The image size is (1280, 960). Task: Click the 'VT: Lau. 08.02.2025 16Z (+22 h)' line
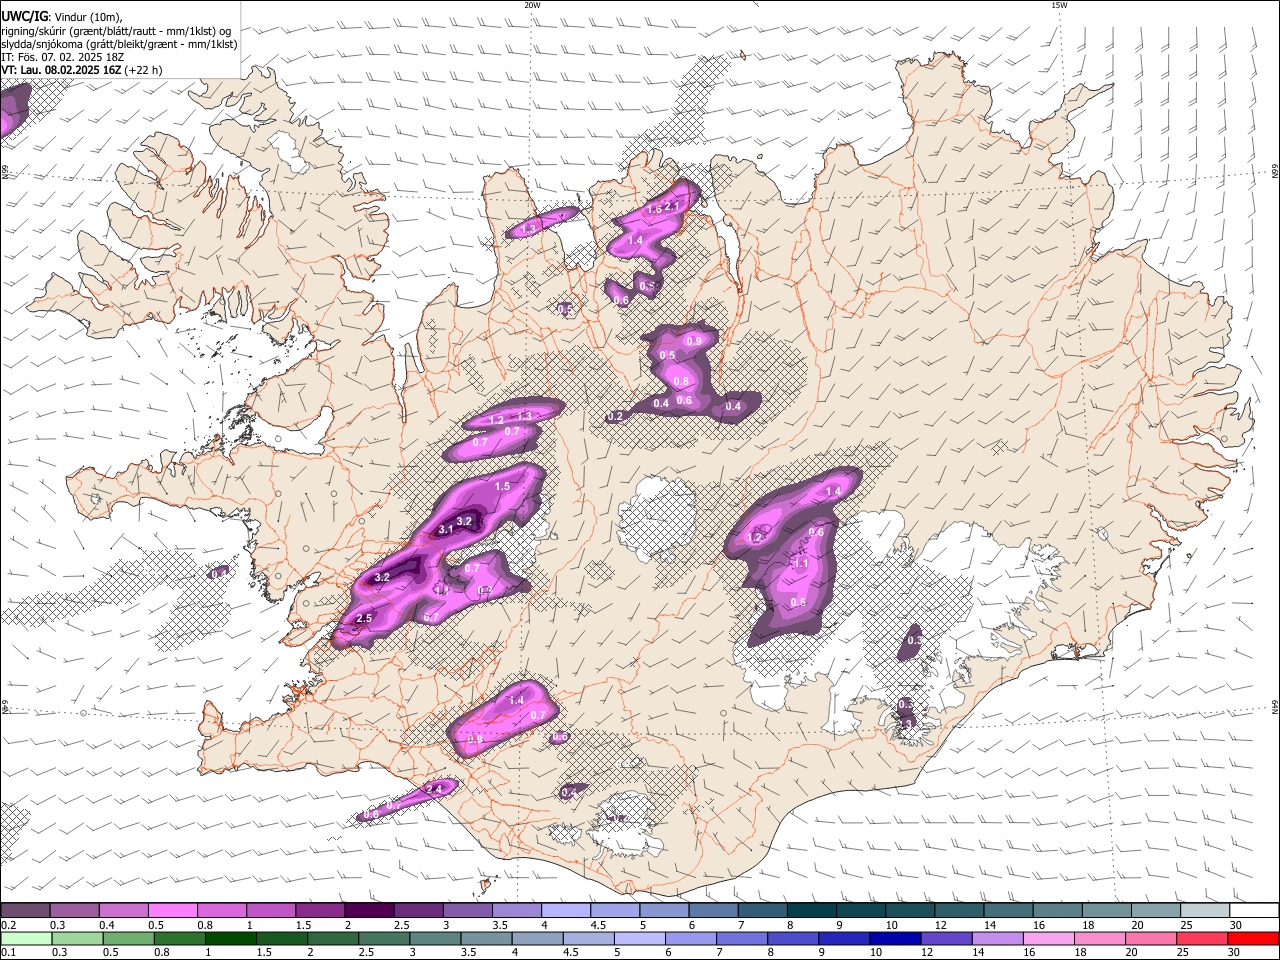click(x=82, y=70)
